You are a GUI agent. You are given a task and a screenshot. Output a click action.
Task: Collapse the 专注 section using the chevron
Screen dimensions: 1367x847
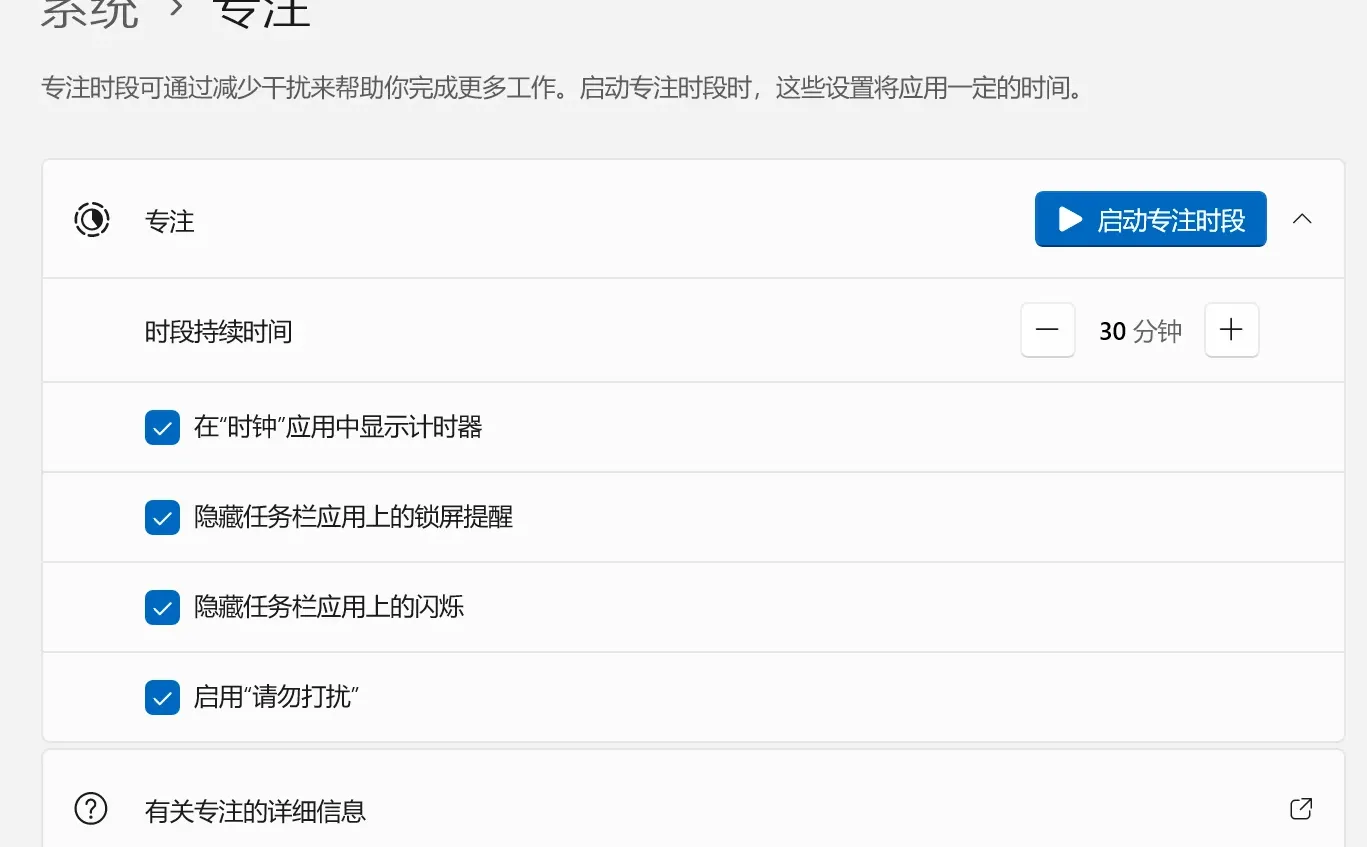1302,218
